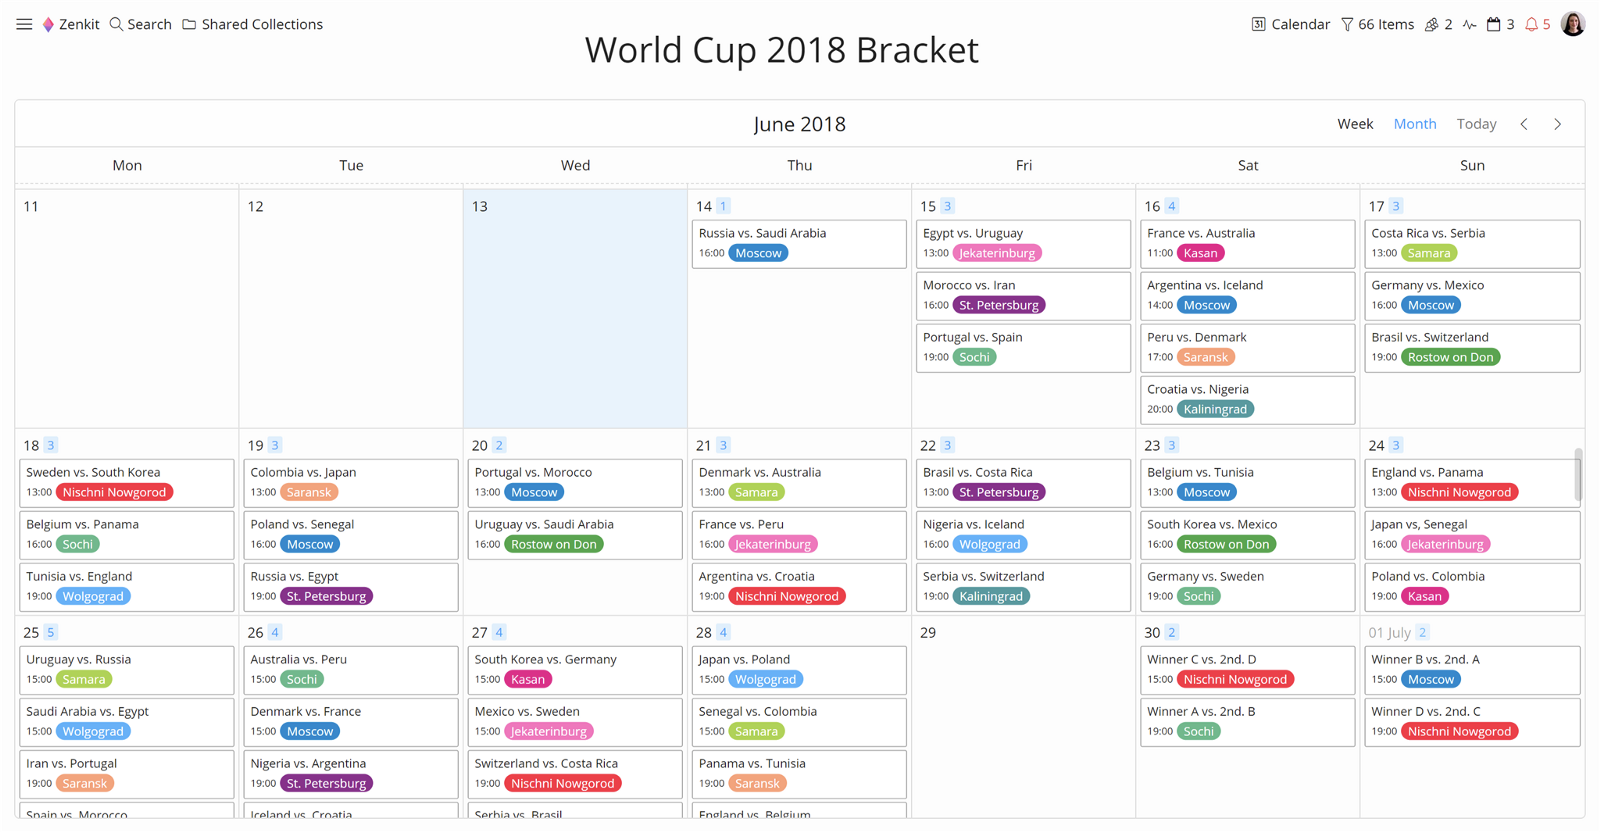Viewport: 1600px width, 832px height.
Task: Open the Shared Collections folder
Action: point(252,24)
